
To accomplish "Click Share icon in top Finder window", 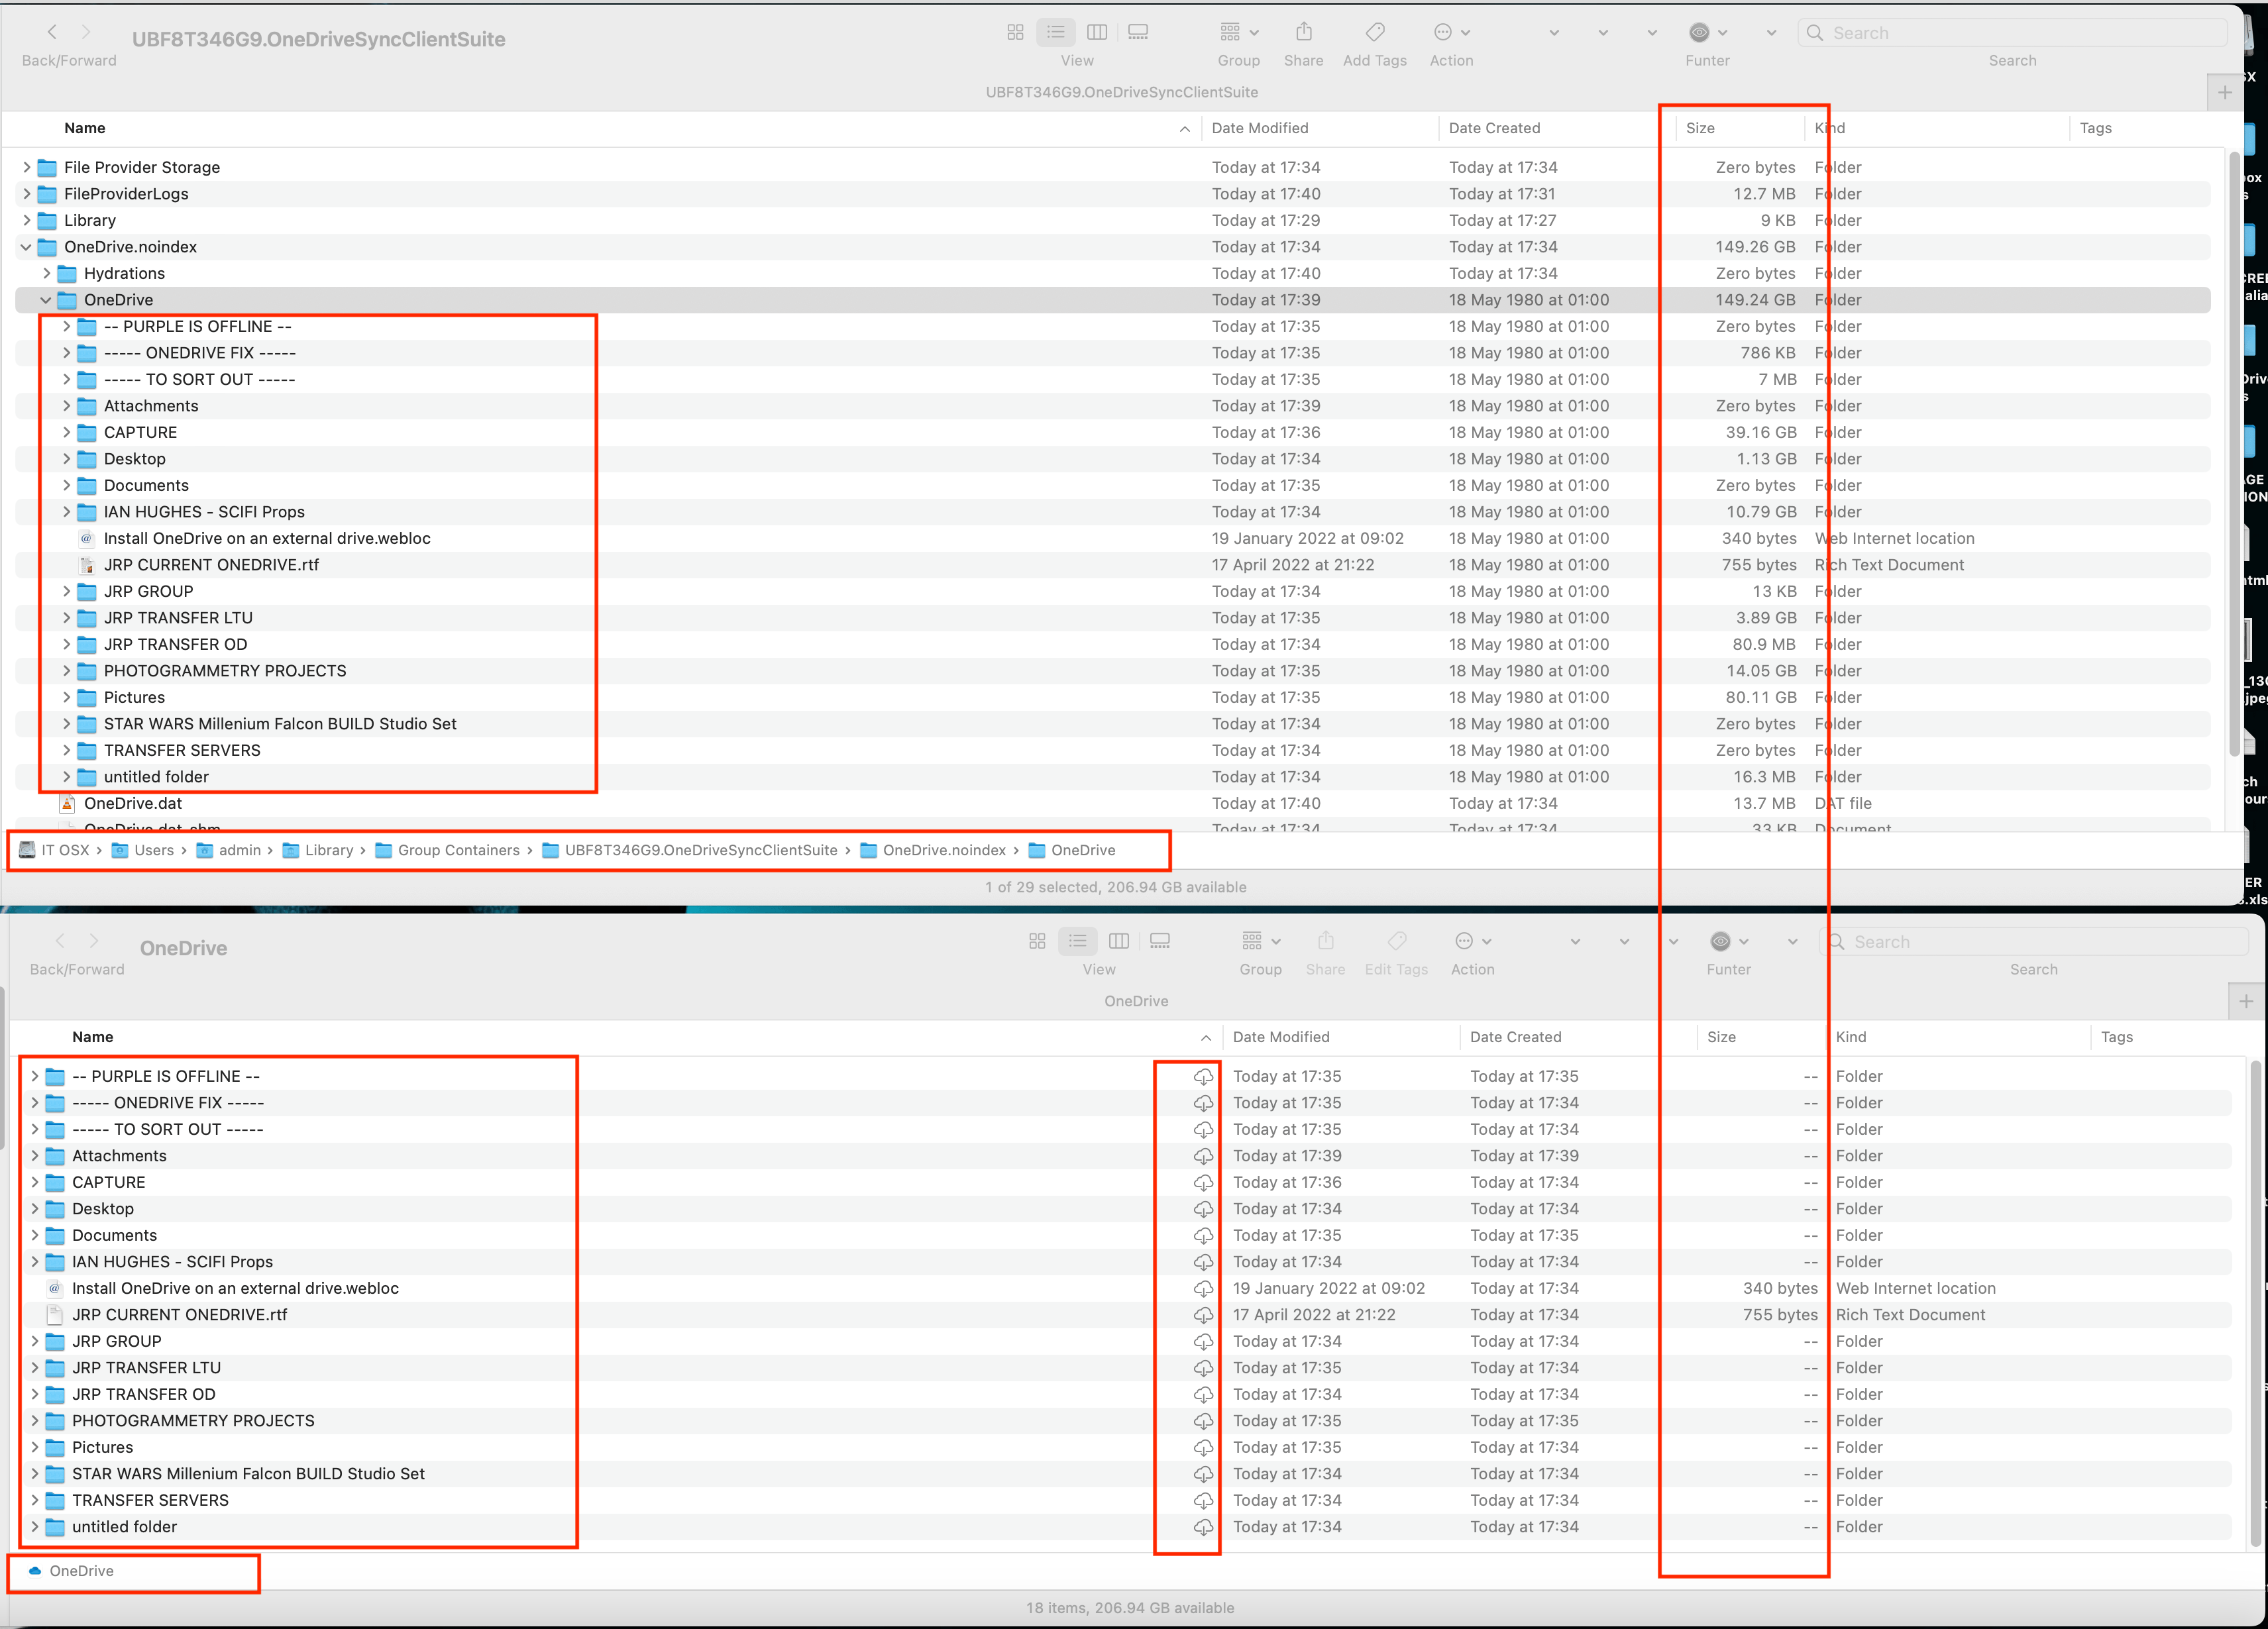I will pyautogui.click(x=1303, y=33).
